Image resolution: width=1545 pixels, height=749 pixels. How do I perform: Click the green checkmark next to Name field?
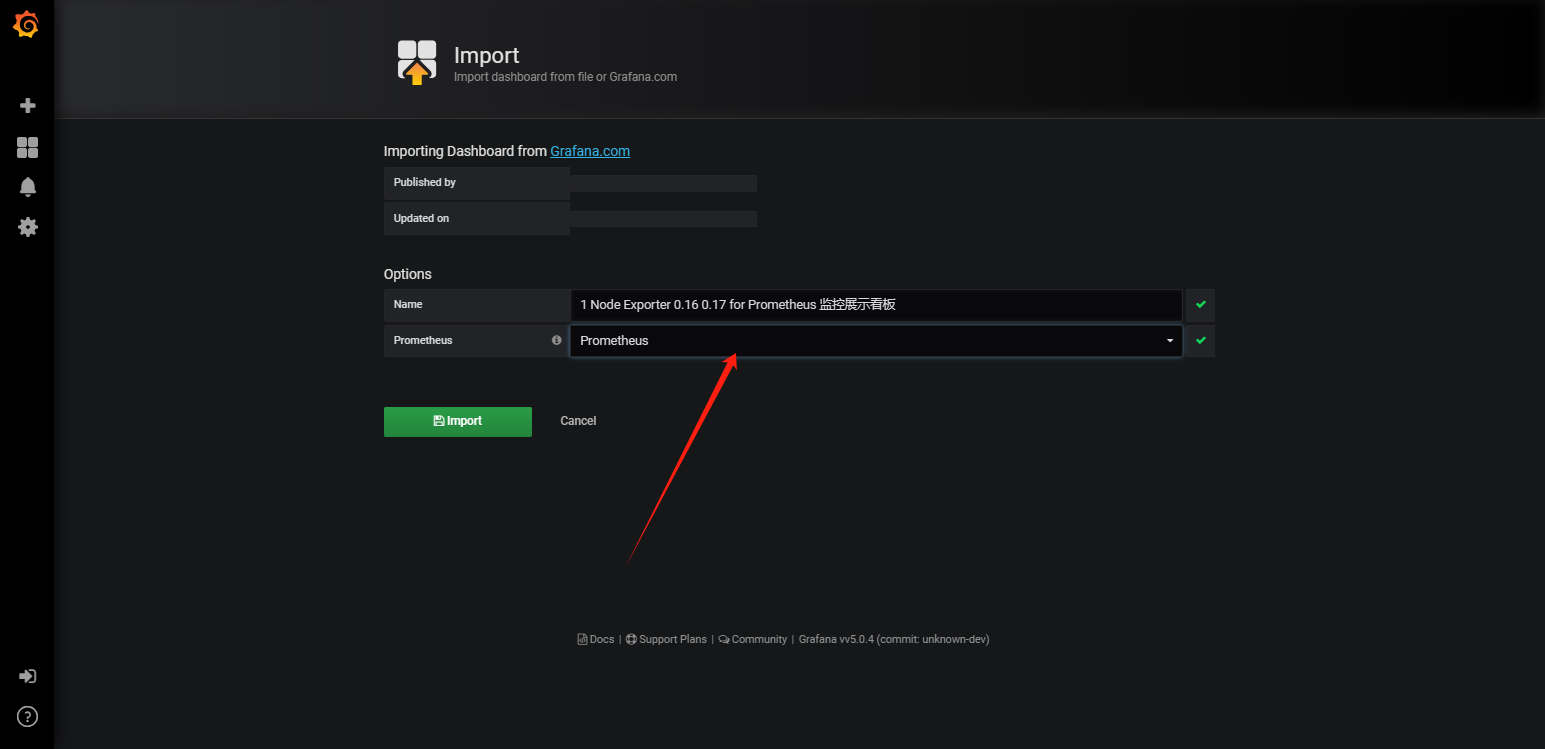point(1200,305)
